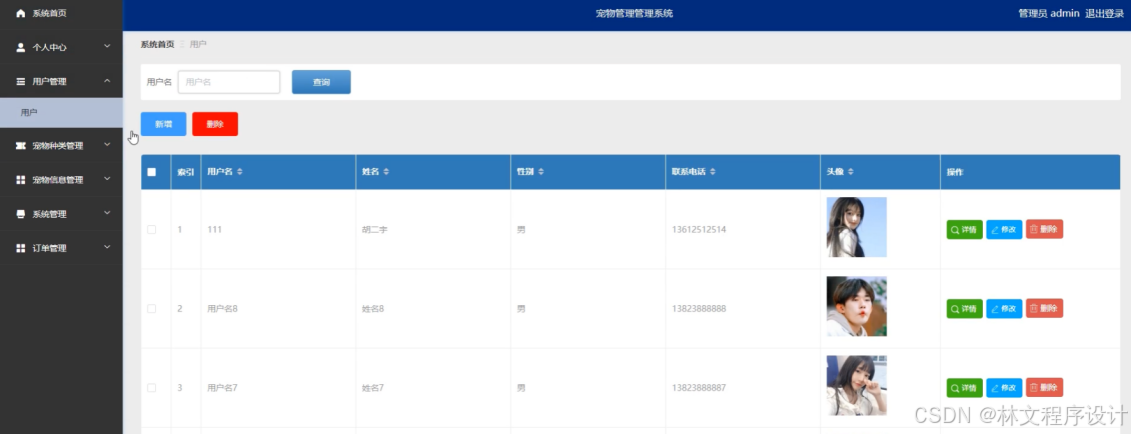1132x435 pixels.
Task: Expand 宠物信息管理 menu chevron
Action: click(x=107, y=179)
